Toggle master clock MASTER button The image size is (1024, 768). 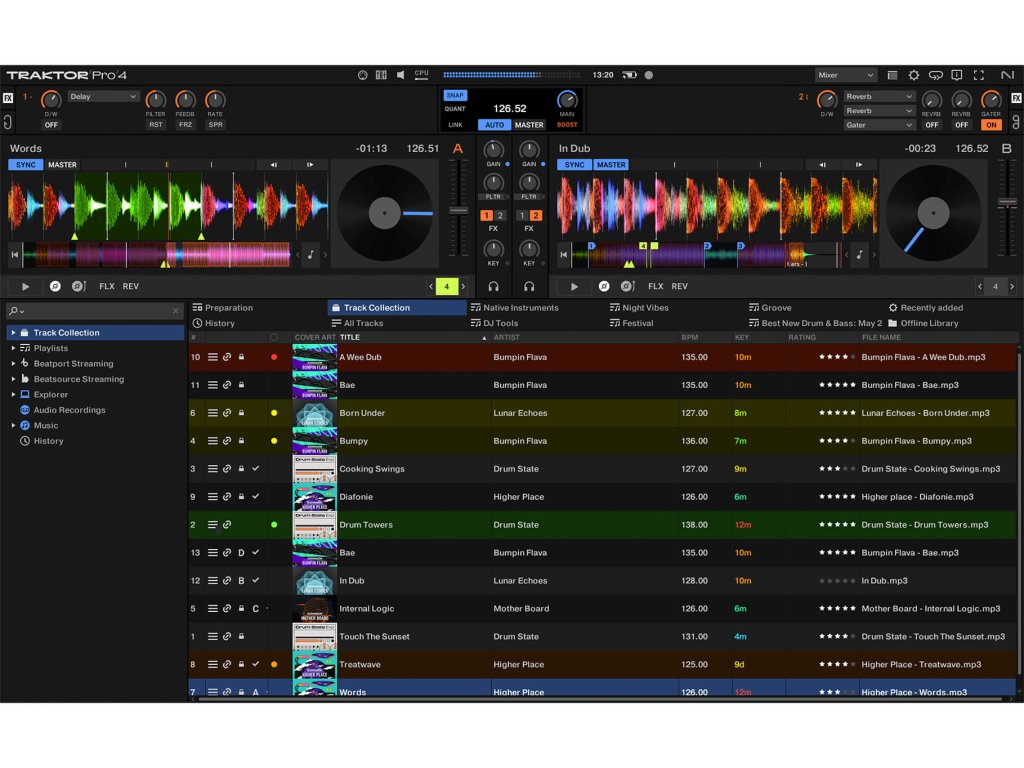[529, 125]
